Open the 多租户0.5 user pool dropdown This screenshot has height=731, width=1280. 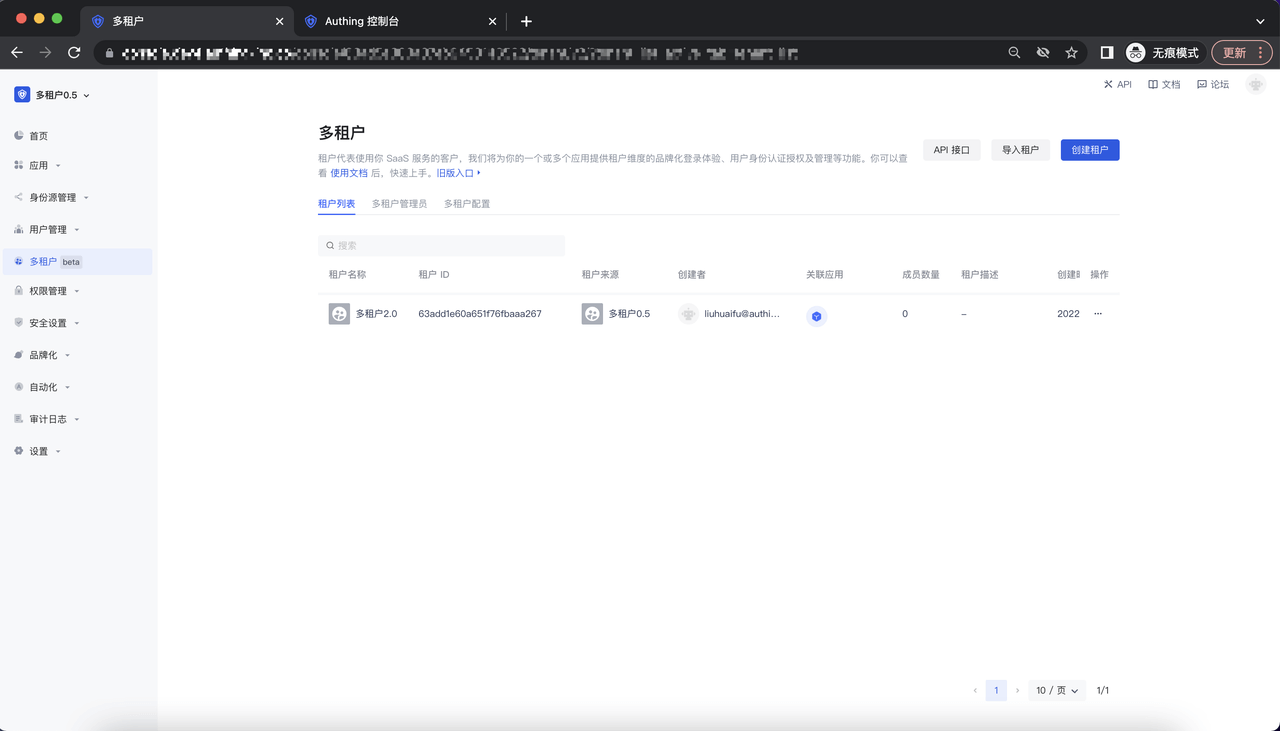(x=53, y=95)
